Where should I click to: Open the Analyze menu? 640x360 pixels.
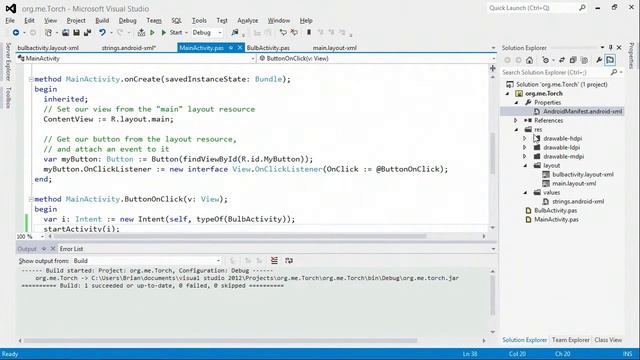(248, 20)
